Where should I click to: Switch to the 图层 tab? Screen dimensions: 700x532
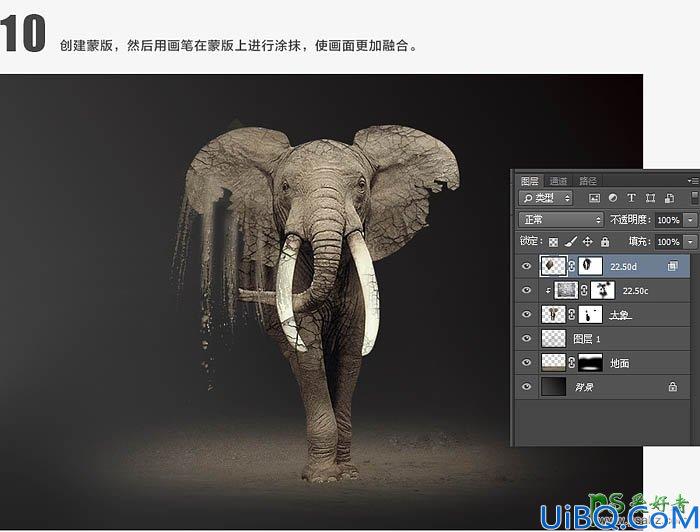coord(529,181)
